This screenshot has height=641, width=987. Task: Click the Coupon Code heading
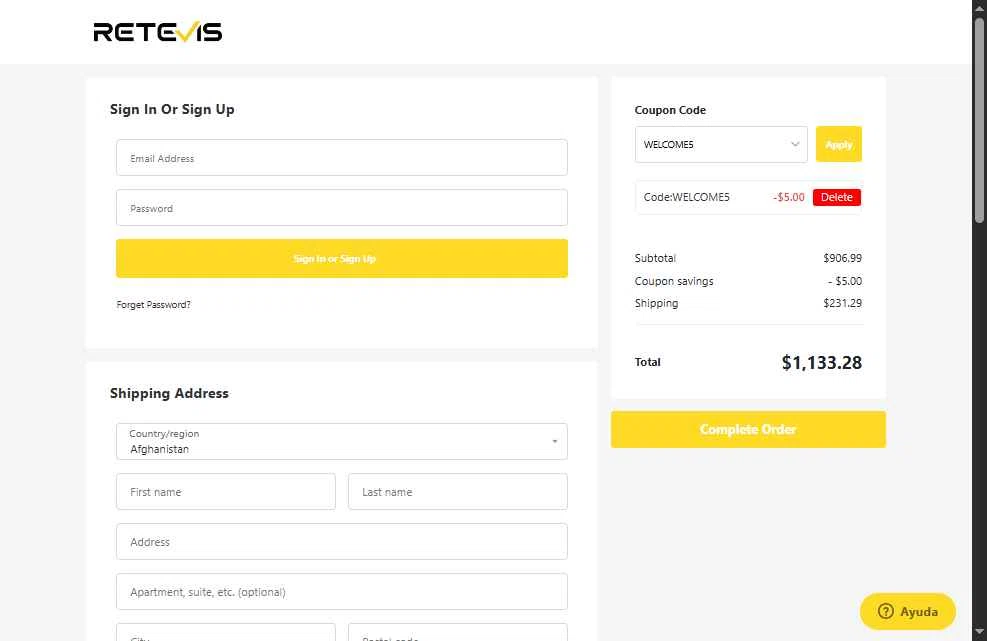pyautogui.click(x=670, y=110)
